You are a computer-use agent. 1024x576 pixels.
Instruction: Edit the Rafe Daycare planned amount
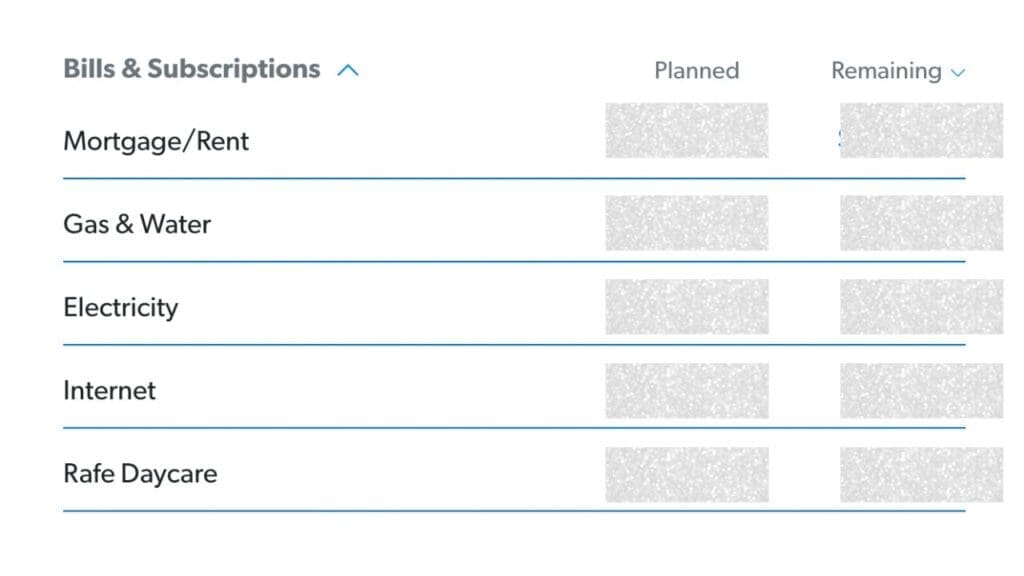tap(687, 474)
